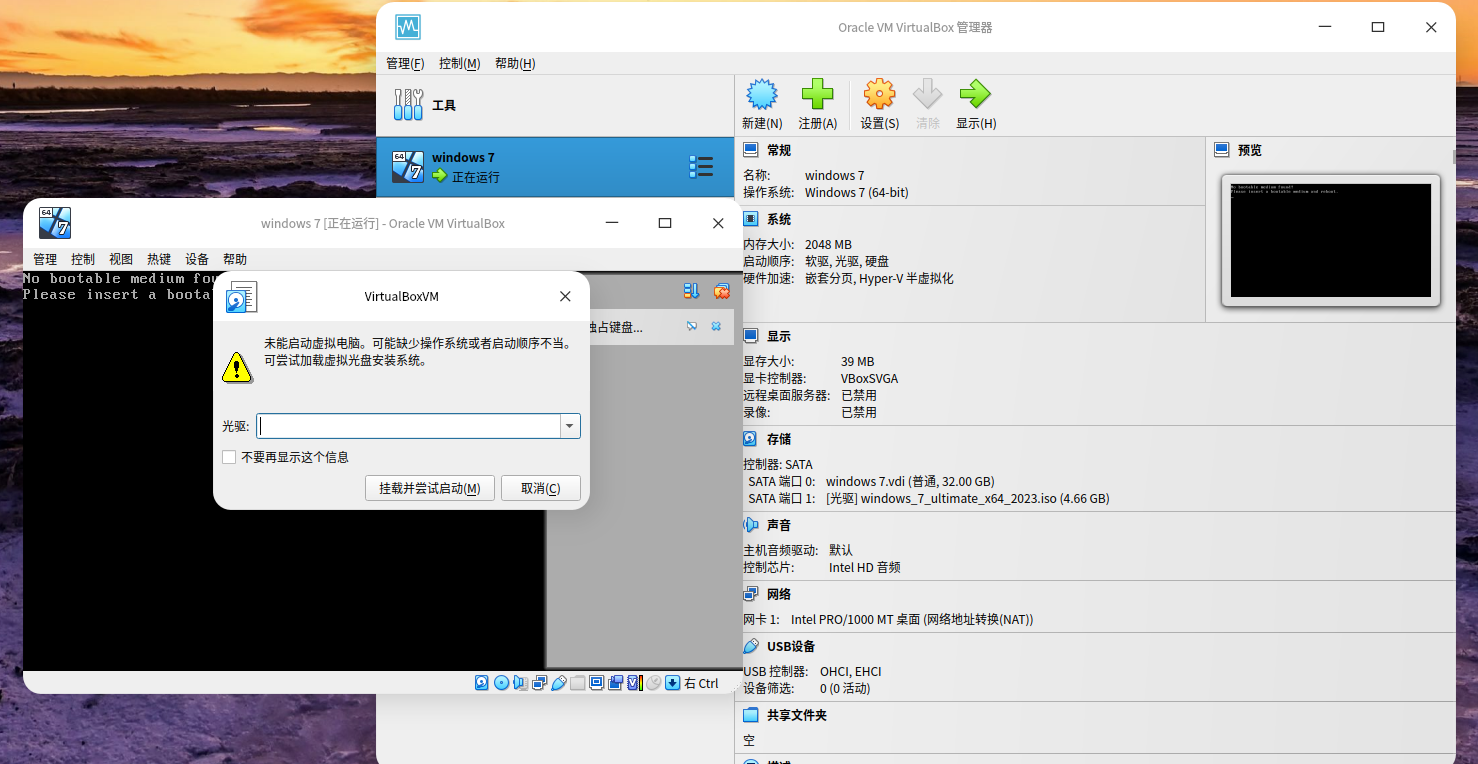Image resolution: width=1478 pixels, height=764 pixels.
Task: Click the optical disc indicator in the VM status bar
Action: [501, 683]
